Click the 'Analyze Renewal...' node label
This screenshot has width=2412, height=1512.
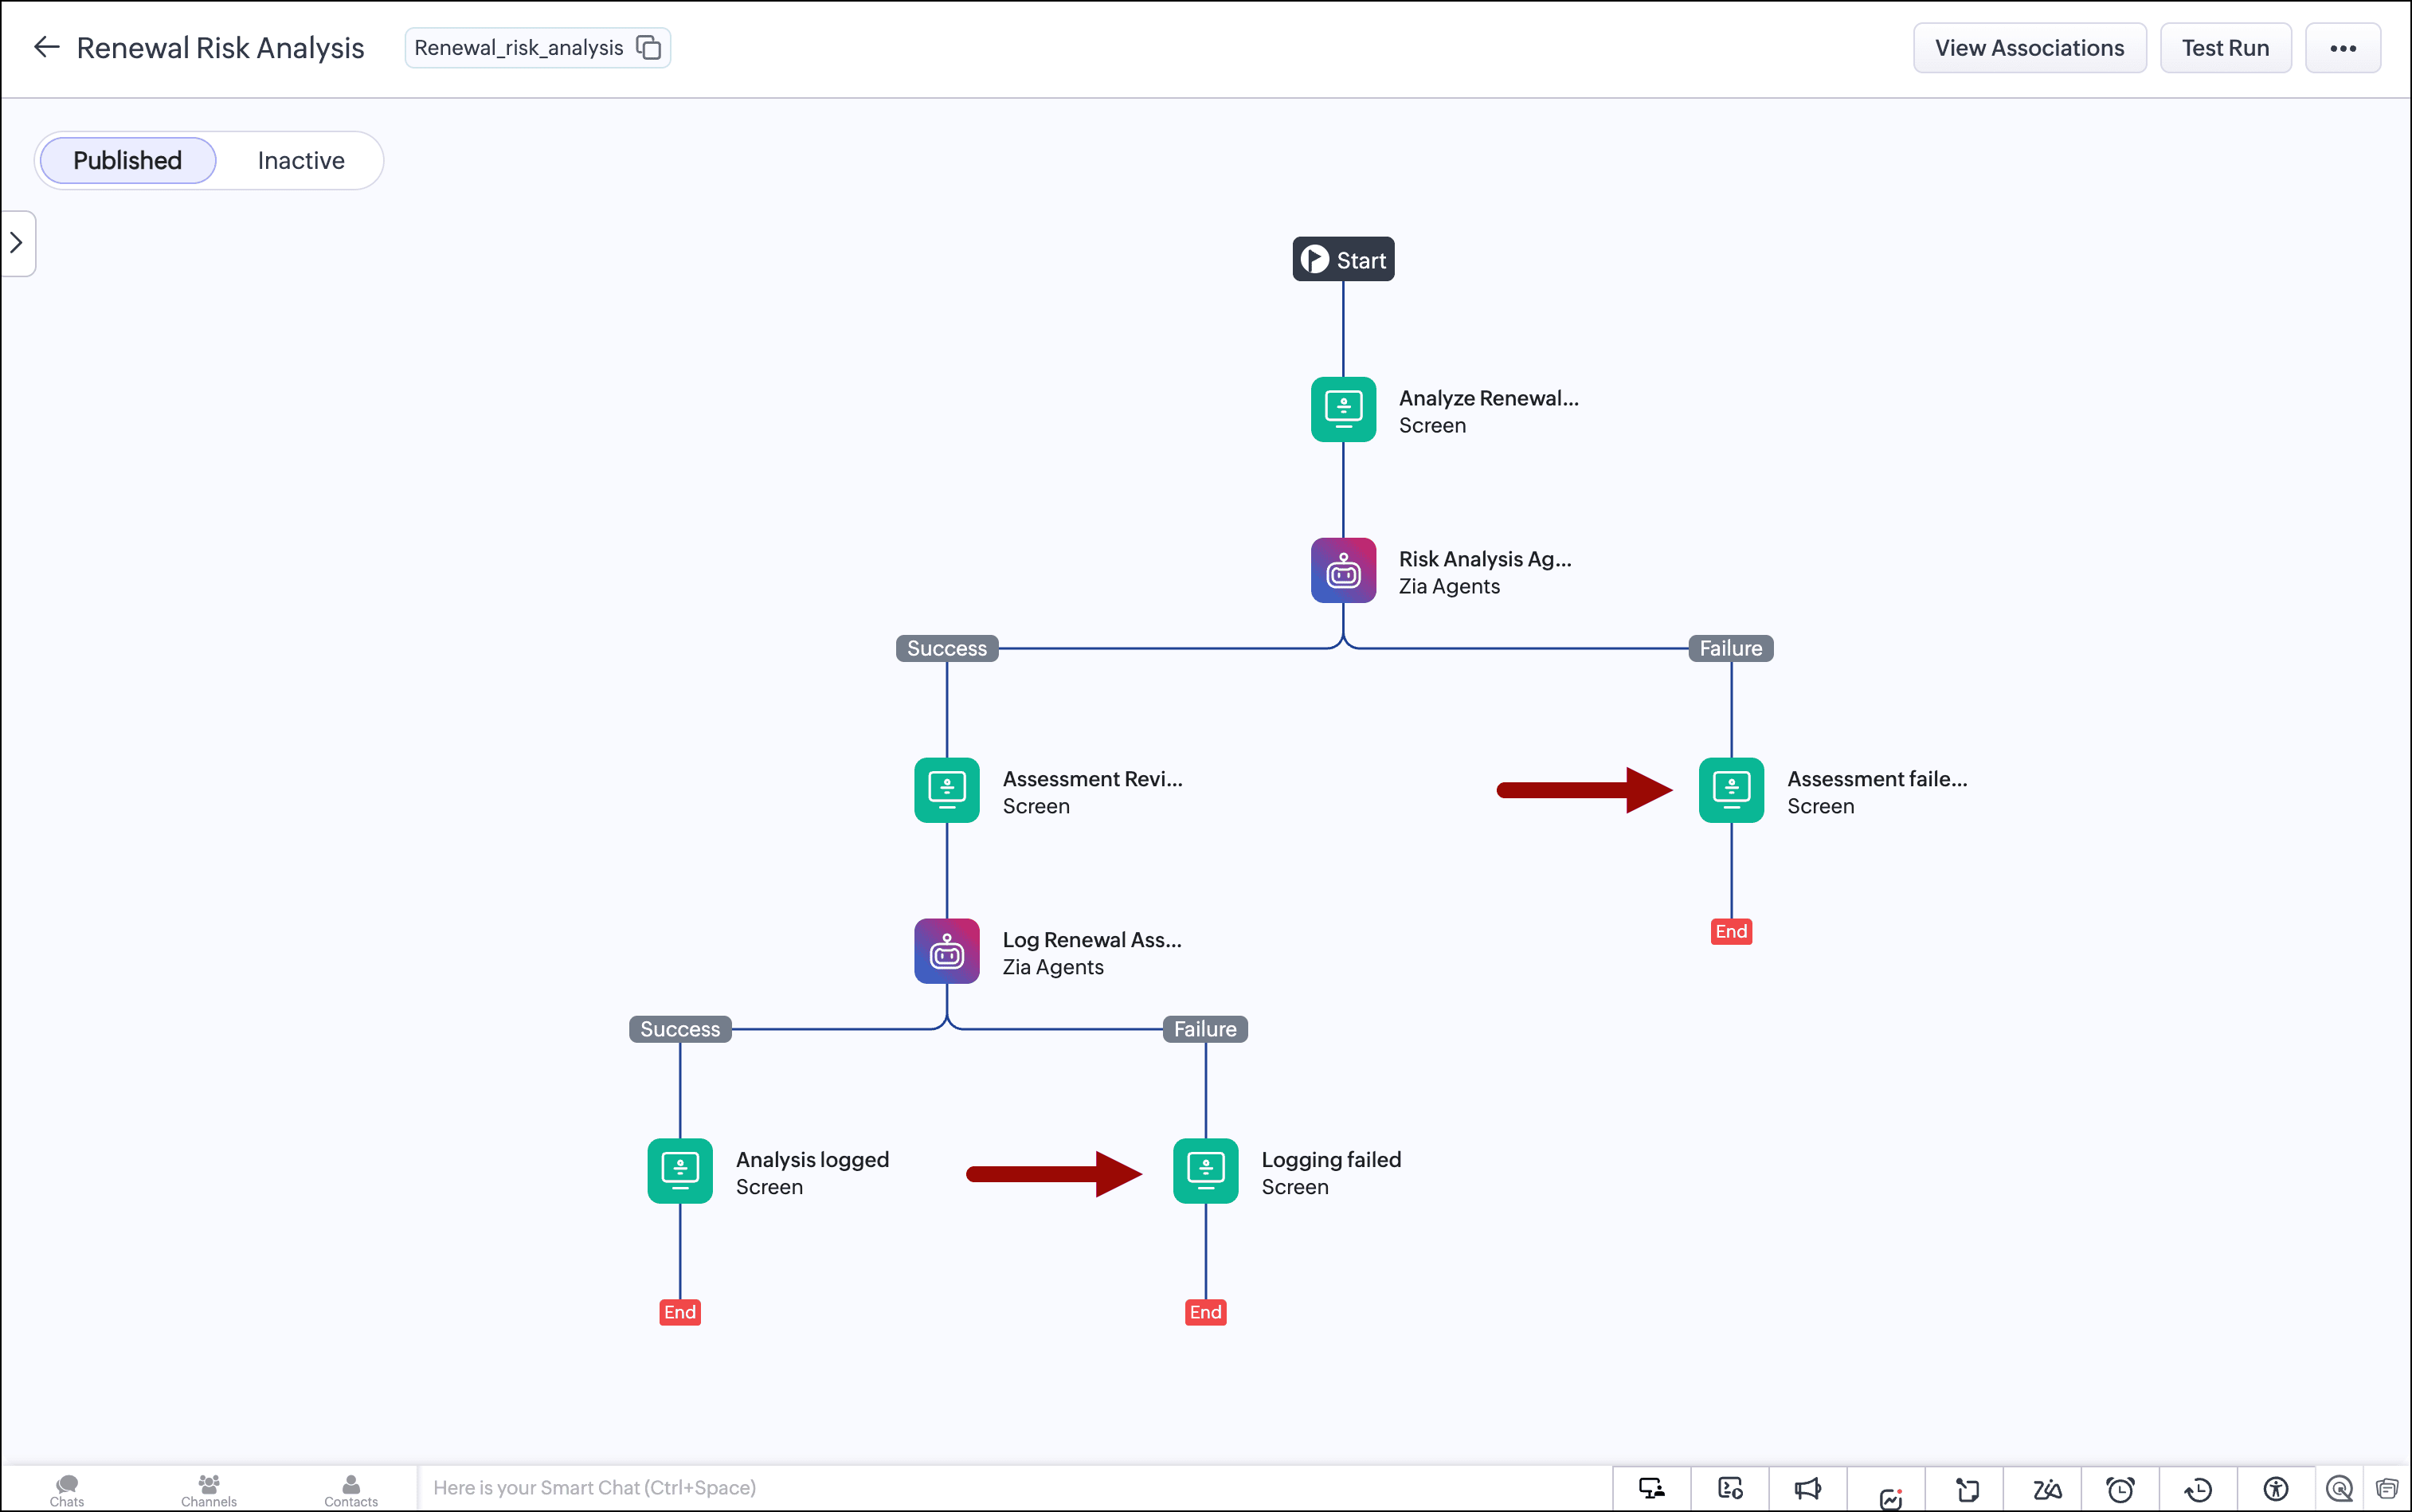pyautogui.click(x=1488, y=398)
